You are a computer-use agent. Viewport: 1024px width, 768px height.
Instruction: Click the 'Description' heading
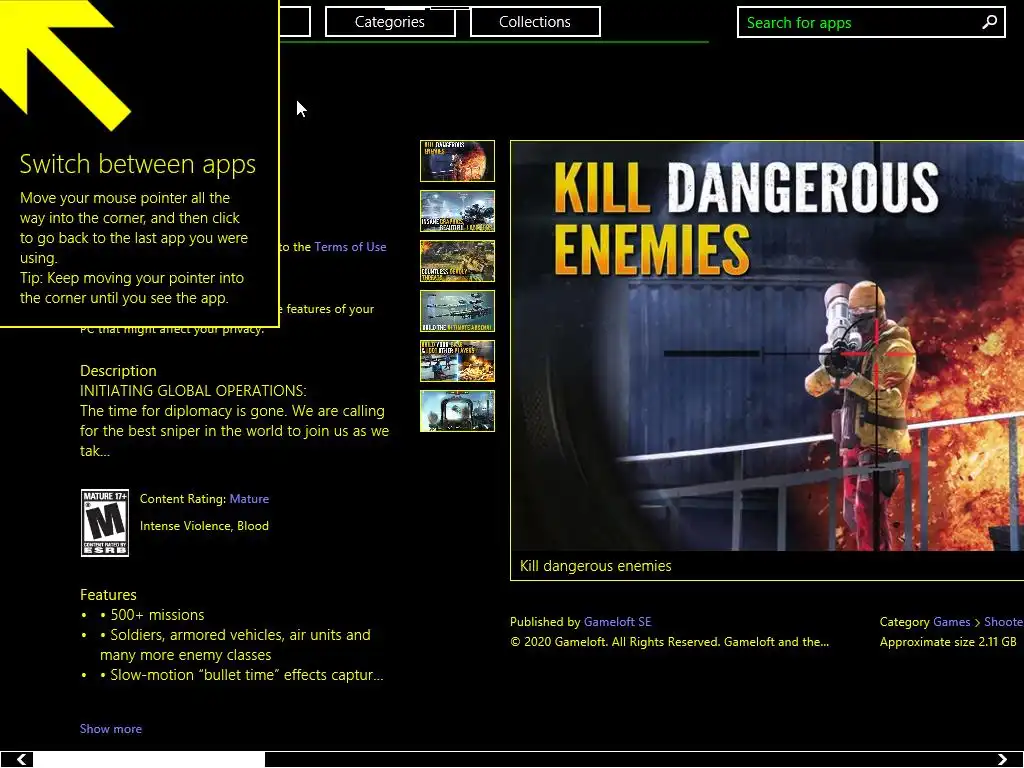coord(118,371)
